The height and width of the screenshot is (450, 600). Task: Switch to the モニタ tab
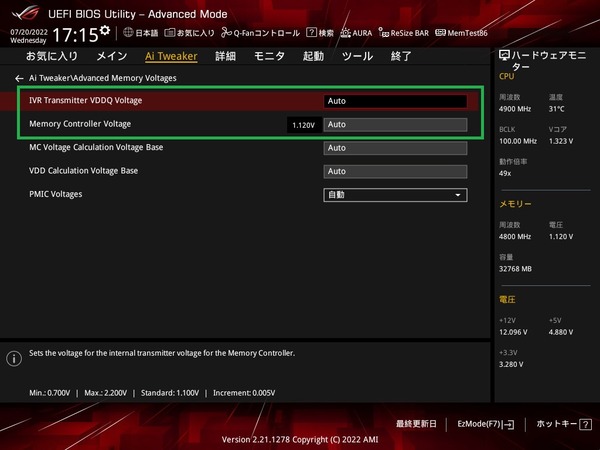pyautogui.click(x=269, y=57)
